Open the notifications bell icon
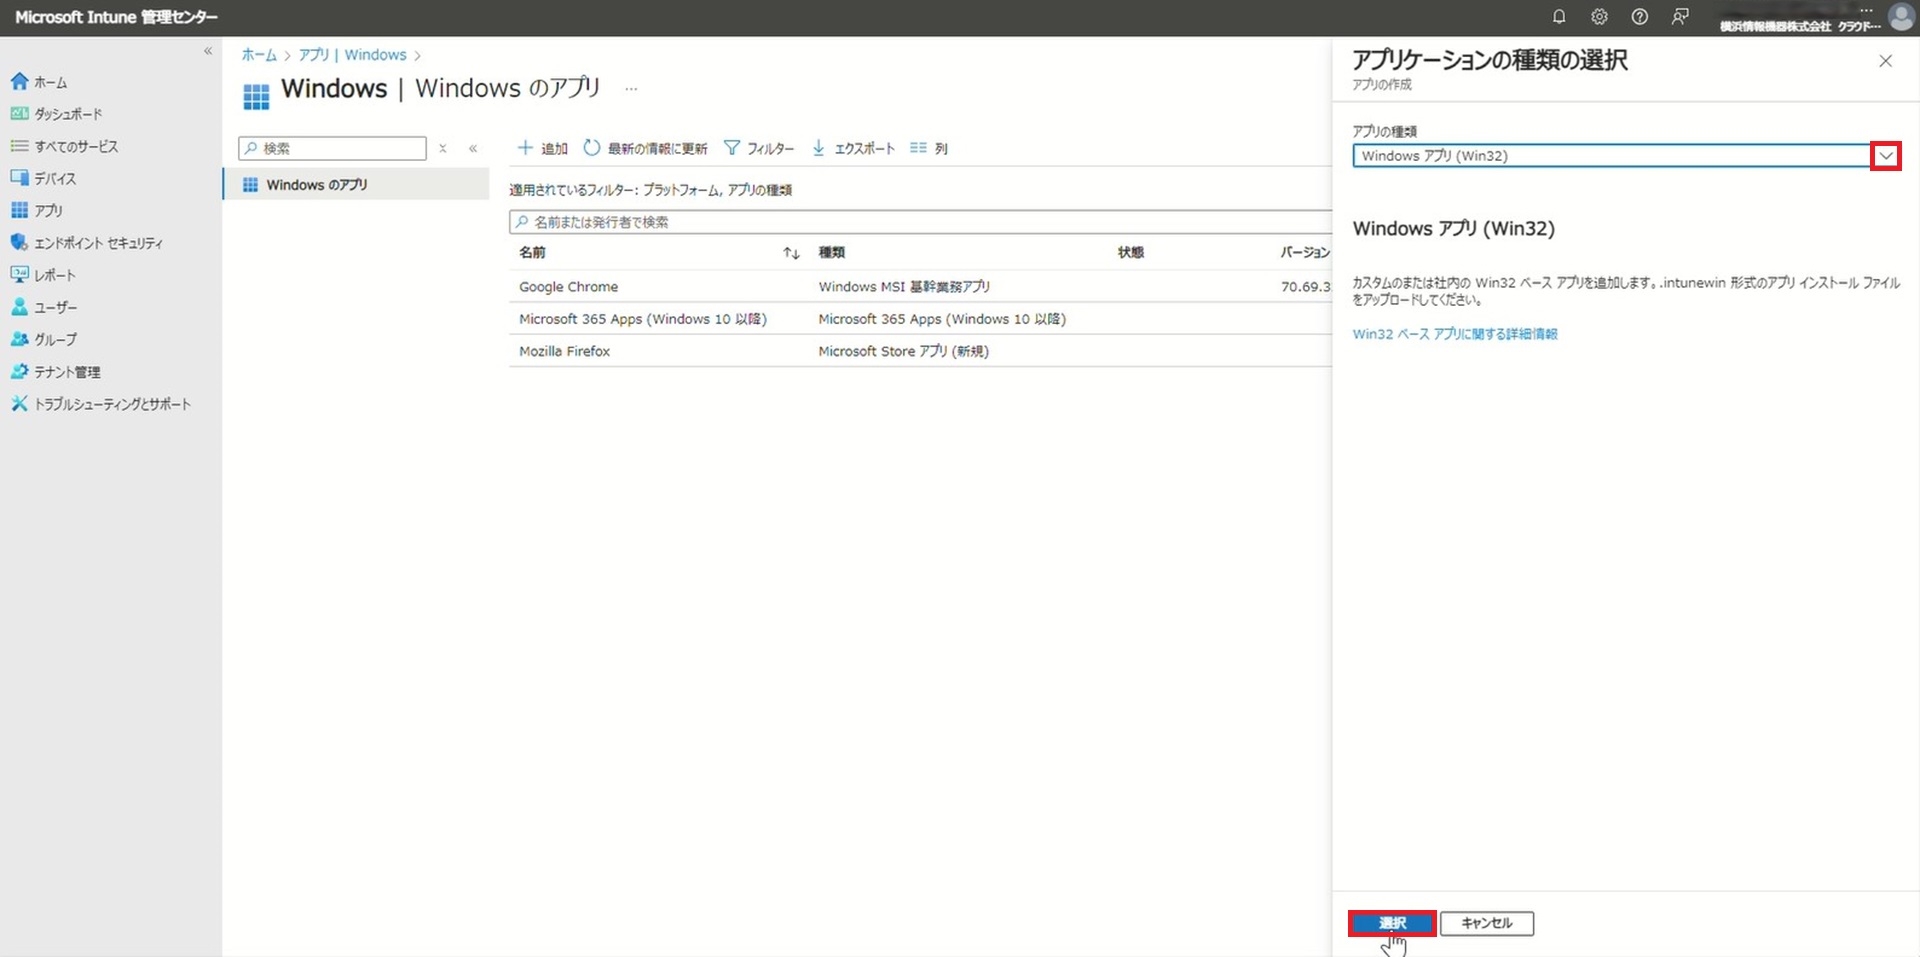Screen dimensions: 1920x957 1558,17
